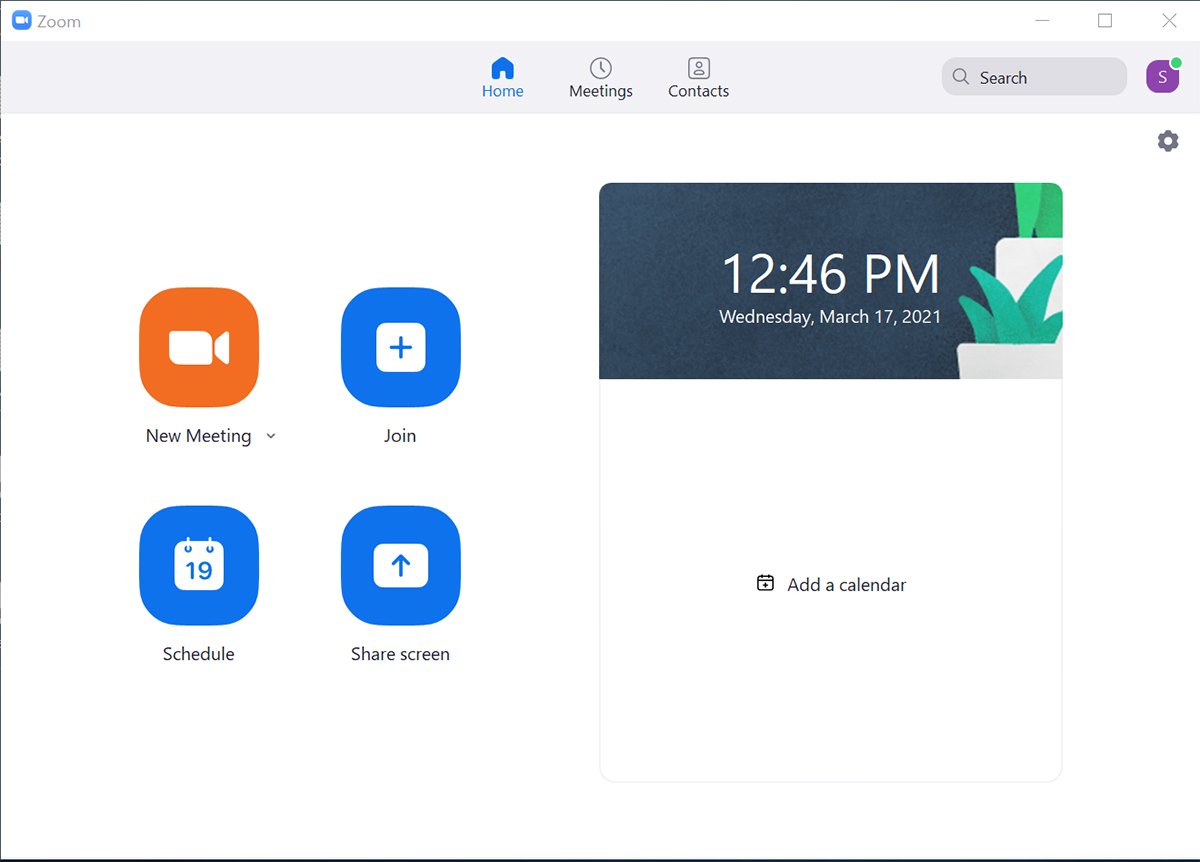Image resolution: width=1200 pixels, height=862 pixels.
Task: Click the magnifier icon in Search
Action: [x=961, y=77]
